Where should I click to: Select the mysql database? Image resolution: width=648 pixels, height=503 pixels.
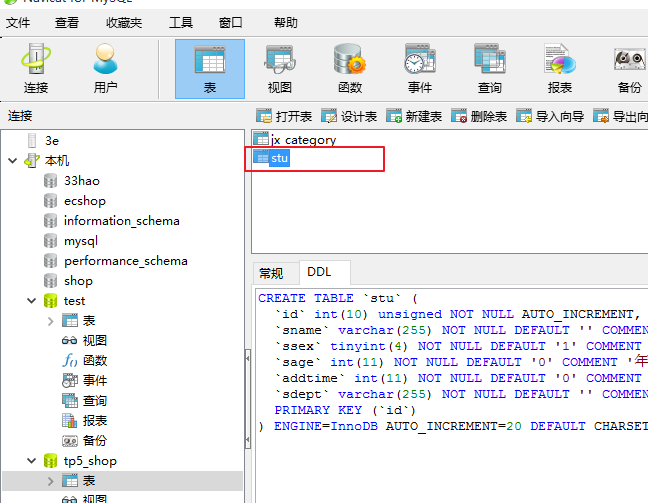(x=81, y=241)
